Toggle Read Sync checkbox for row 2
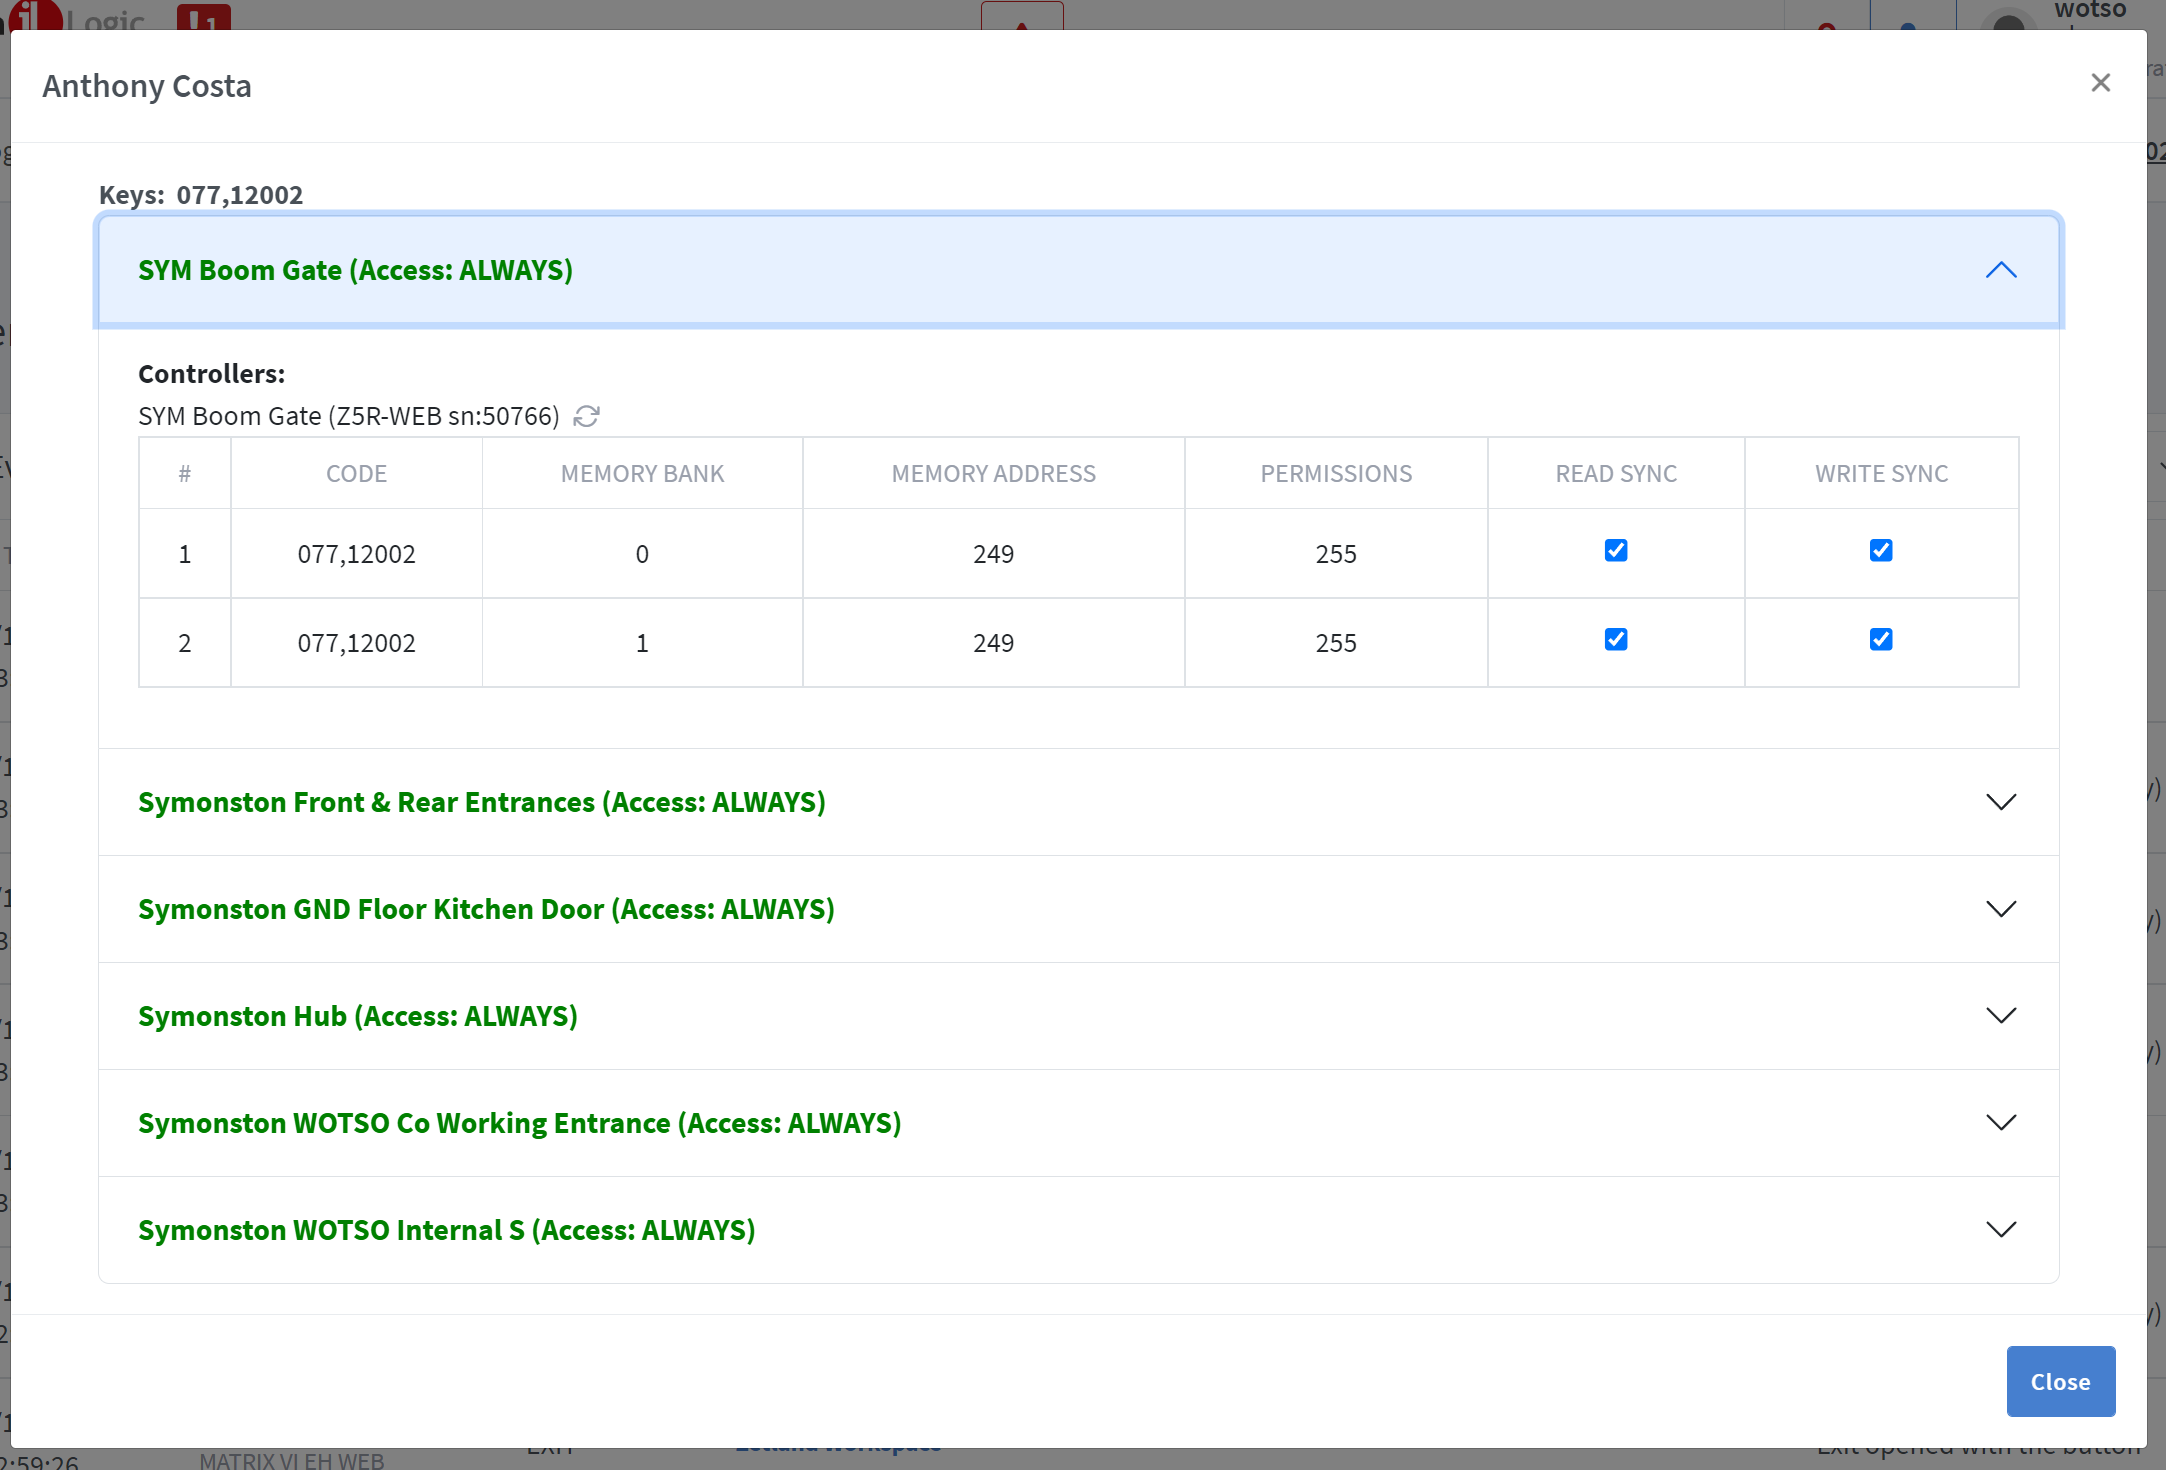2166x1470 pixels. point(1615,640)
